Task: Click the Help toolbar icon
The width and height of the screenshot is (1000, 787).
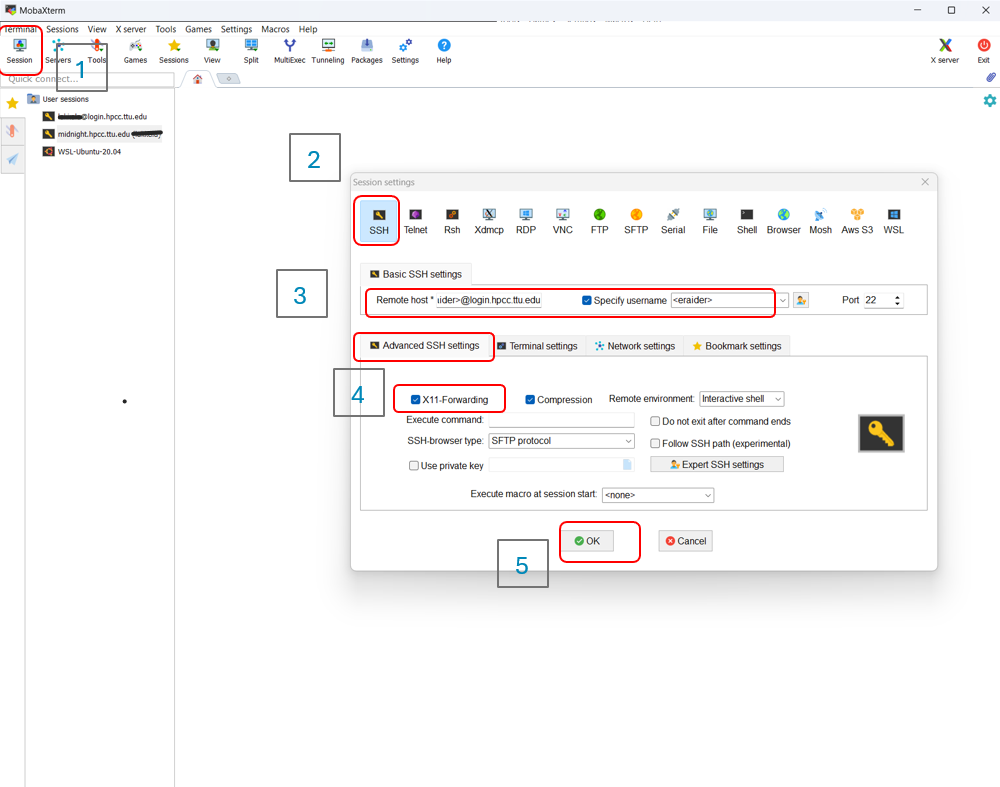Action: click(x=444, y=51)
